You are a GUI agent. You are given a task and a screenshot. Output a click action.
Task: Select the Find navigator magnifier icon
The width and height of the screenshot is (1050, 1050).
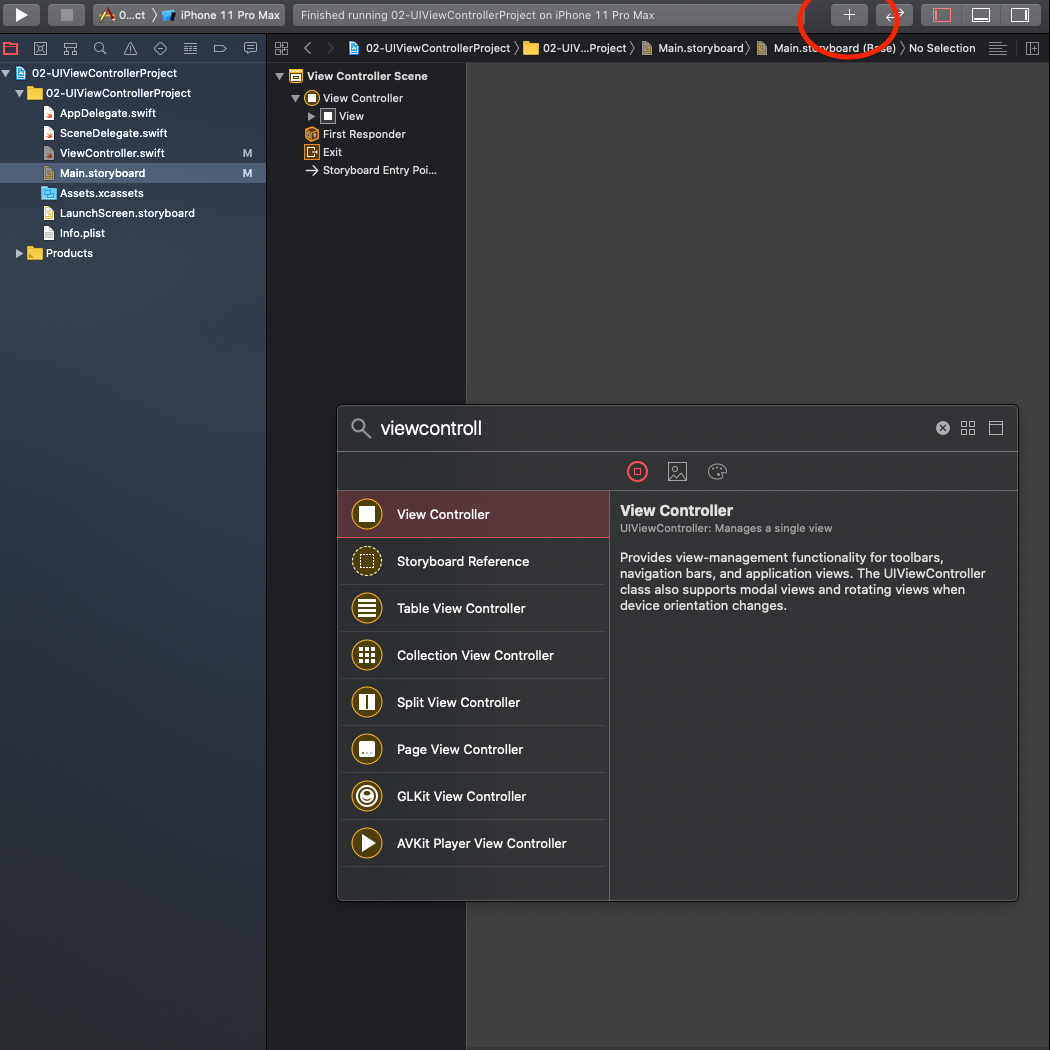[100, 48]
